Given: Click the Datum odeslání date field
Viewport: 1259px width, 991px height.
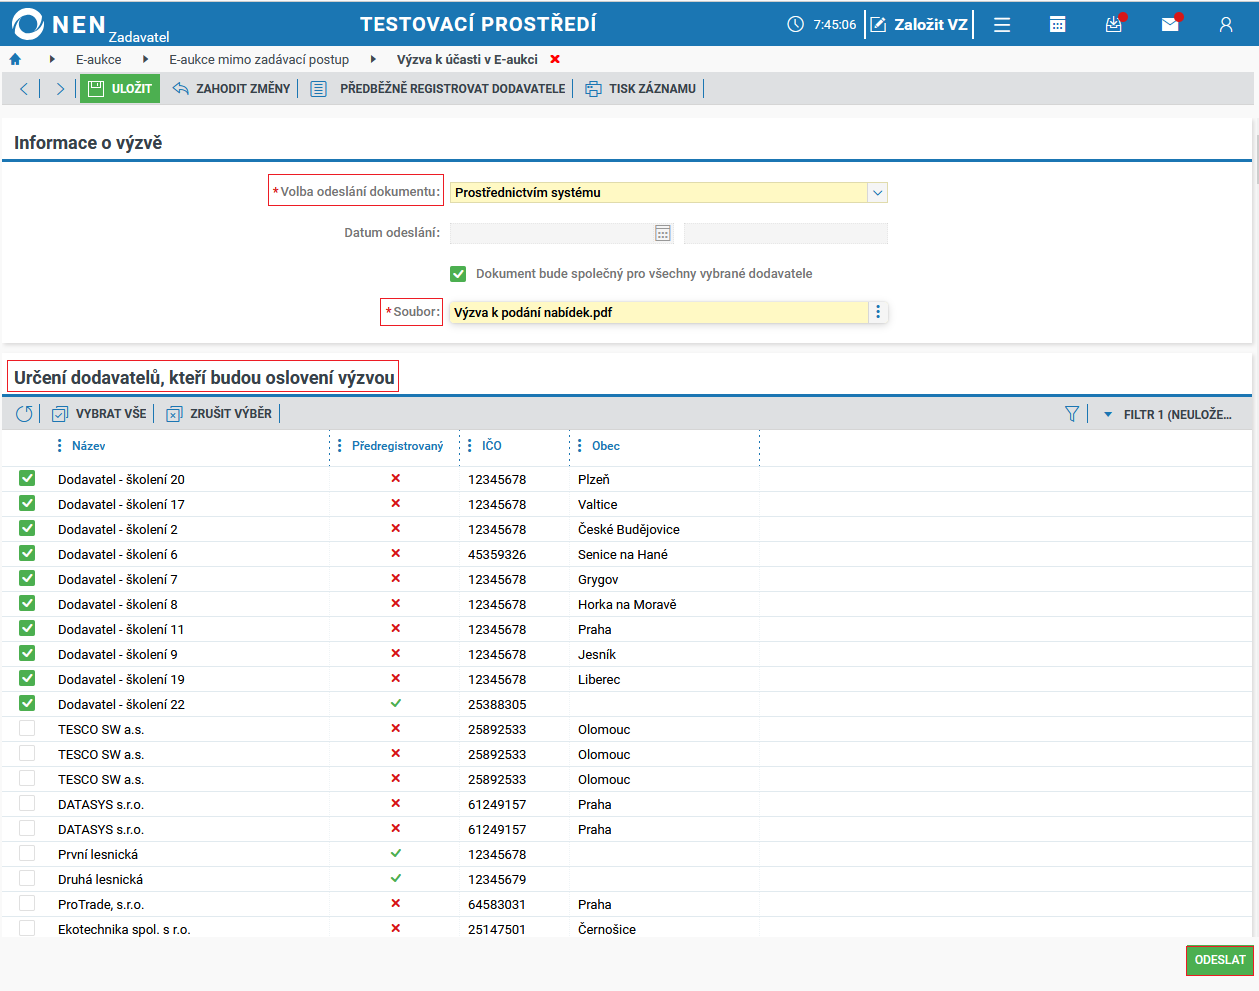Looking at the screenshot, I should tap(552, 233).
